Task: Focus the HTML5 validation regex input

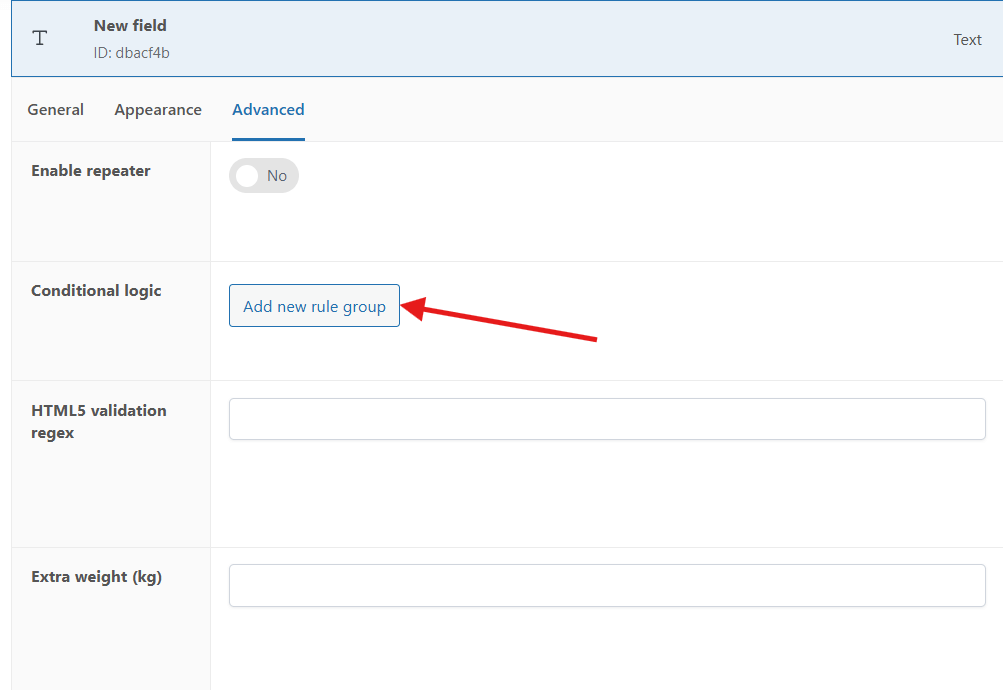Action: (x=607, y=419)
